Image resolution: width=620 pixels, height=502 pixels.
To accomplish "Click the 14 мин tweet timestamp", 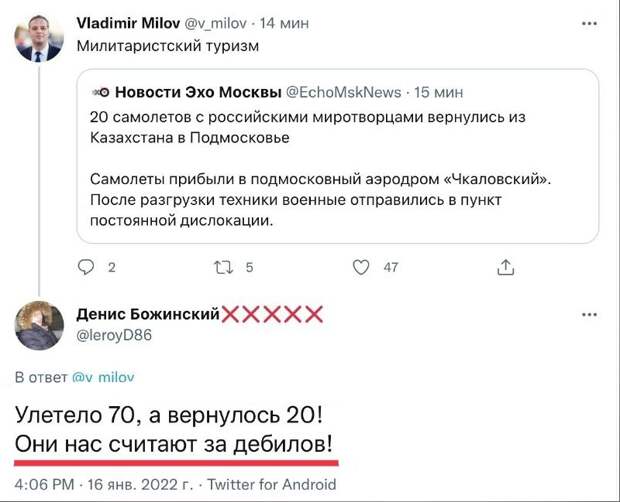I will (x=284, y=24).
